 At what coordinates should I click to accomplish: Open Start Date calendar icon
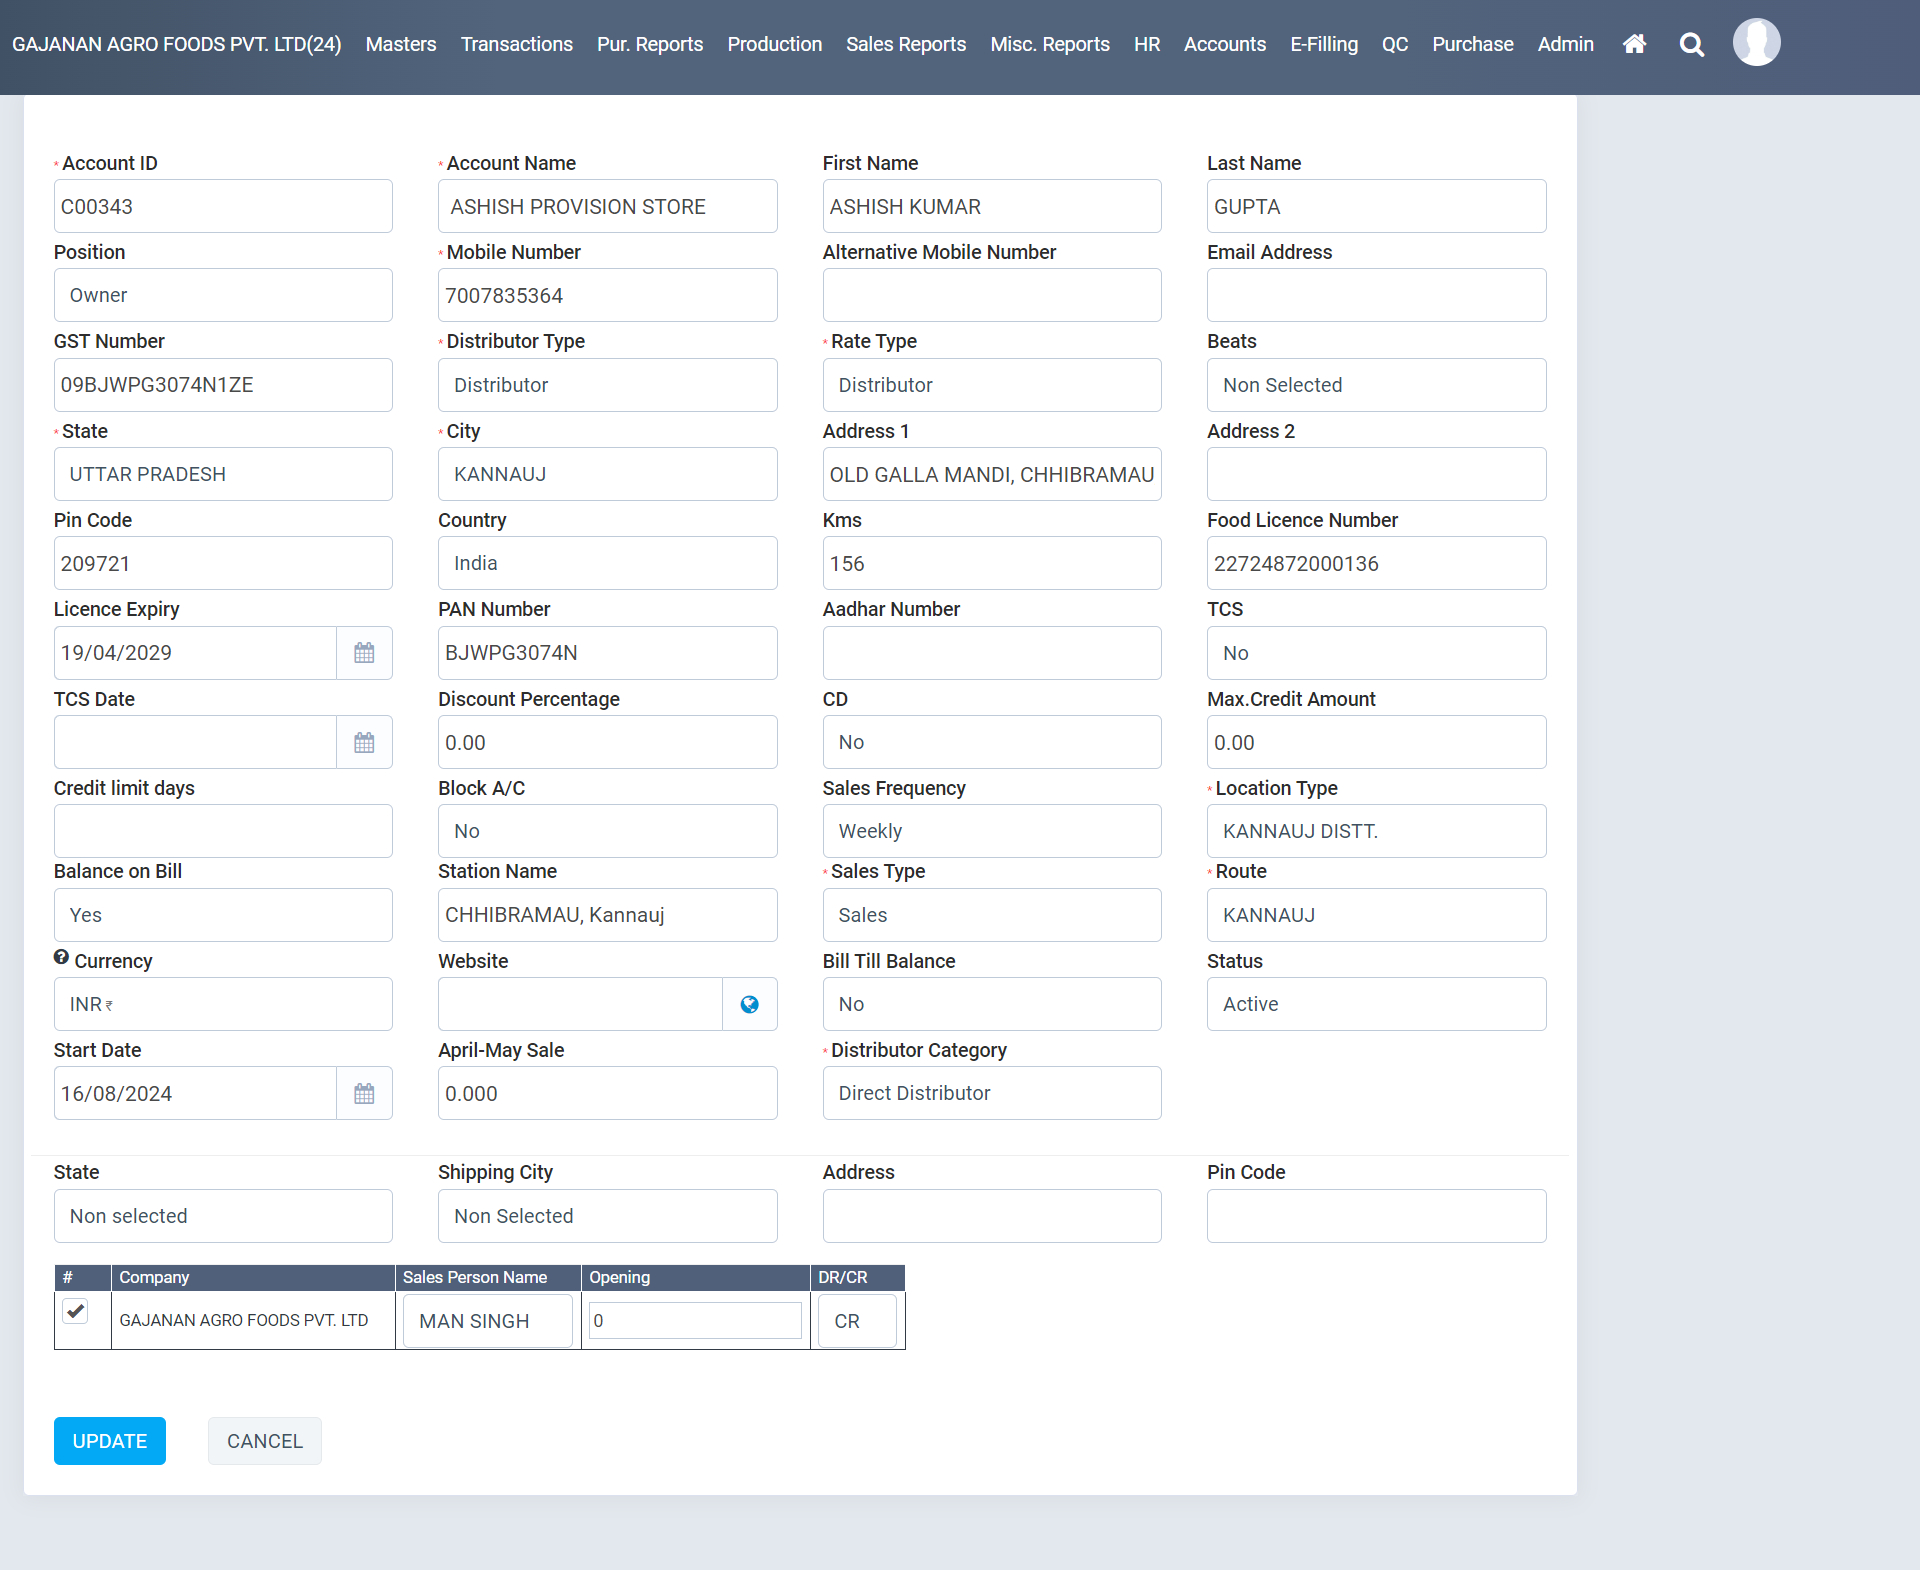point(364,1093)
